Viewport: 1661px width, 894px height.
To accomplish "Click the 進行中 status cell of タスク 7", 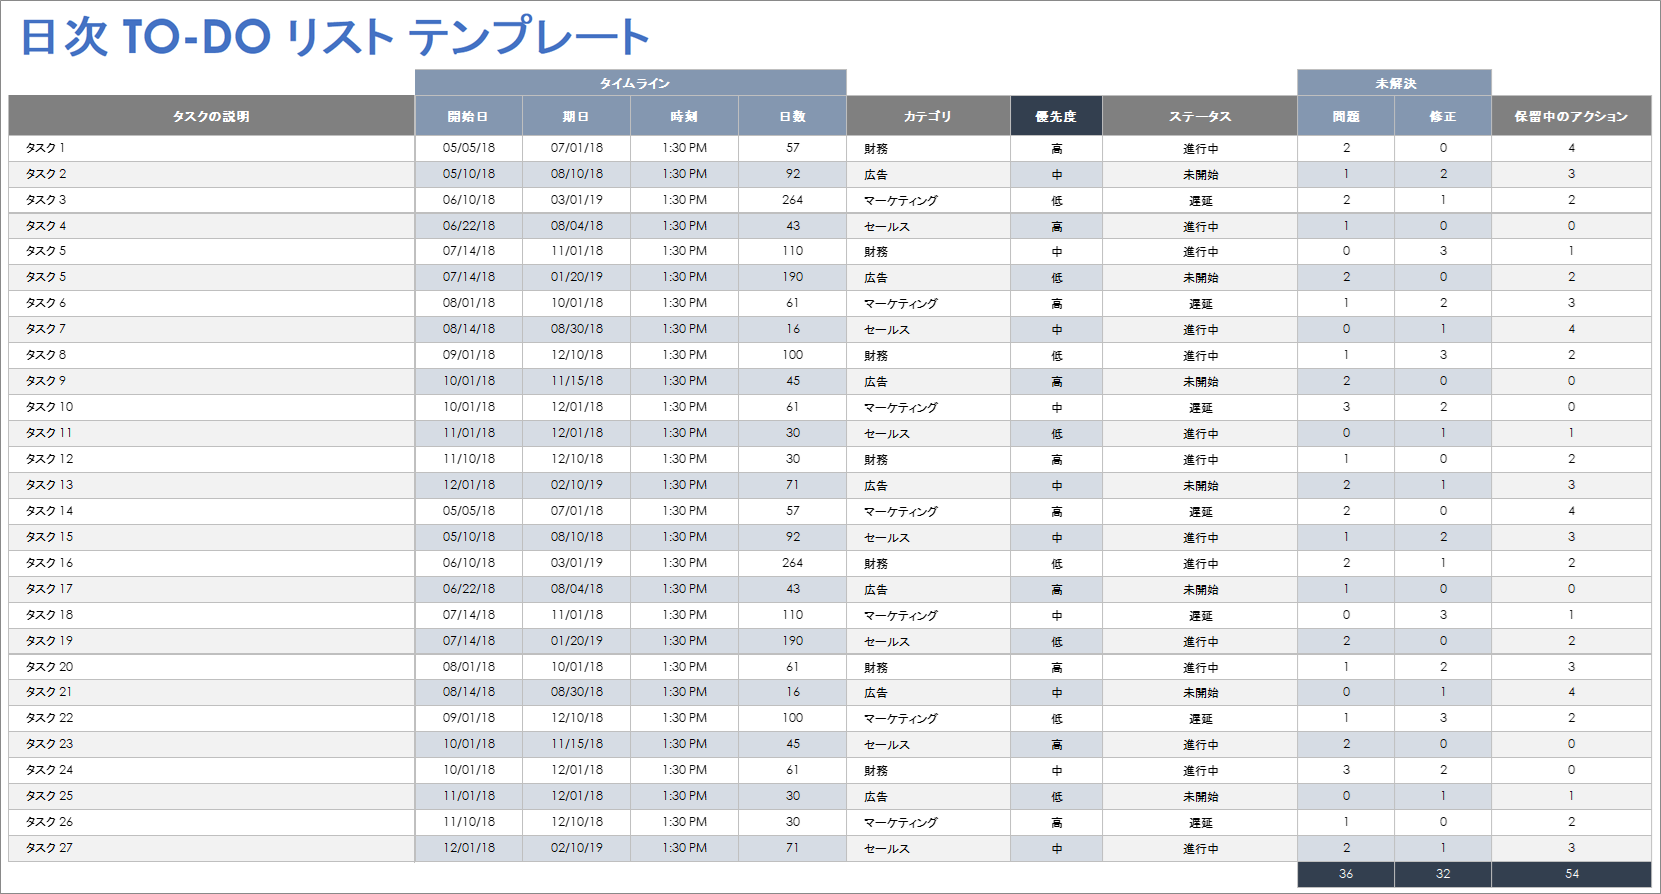I will (1200, 329).
